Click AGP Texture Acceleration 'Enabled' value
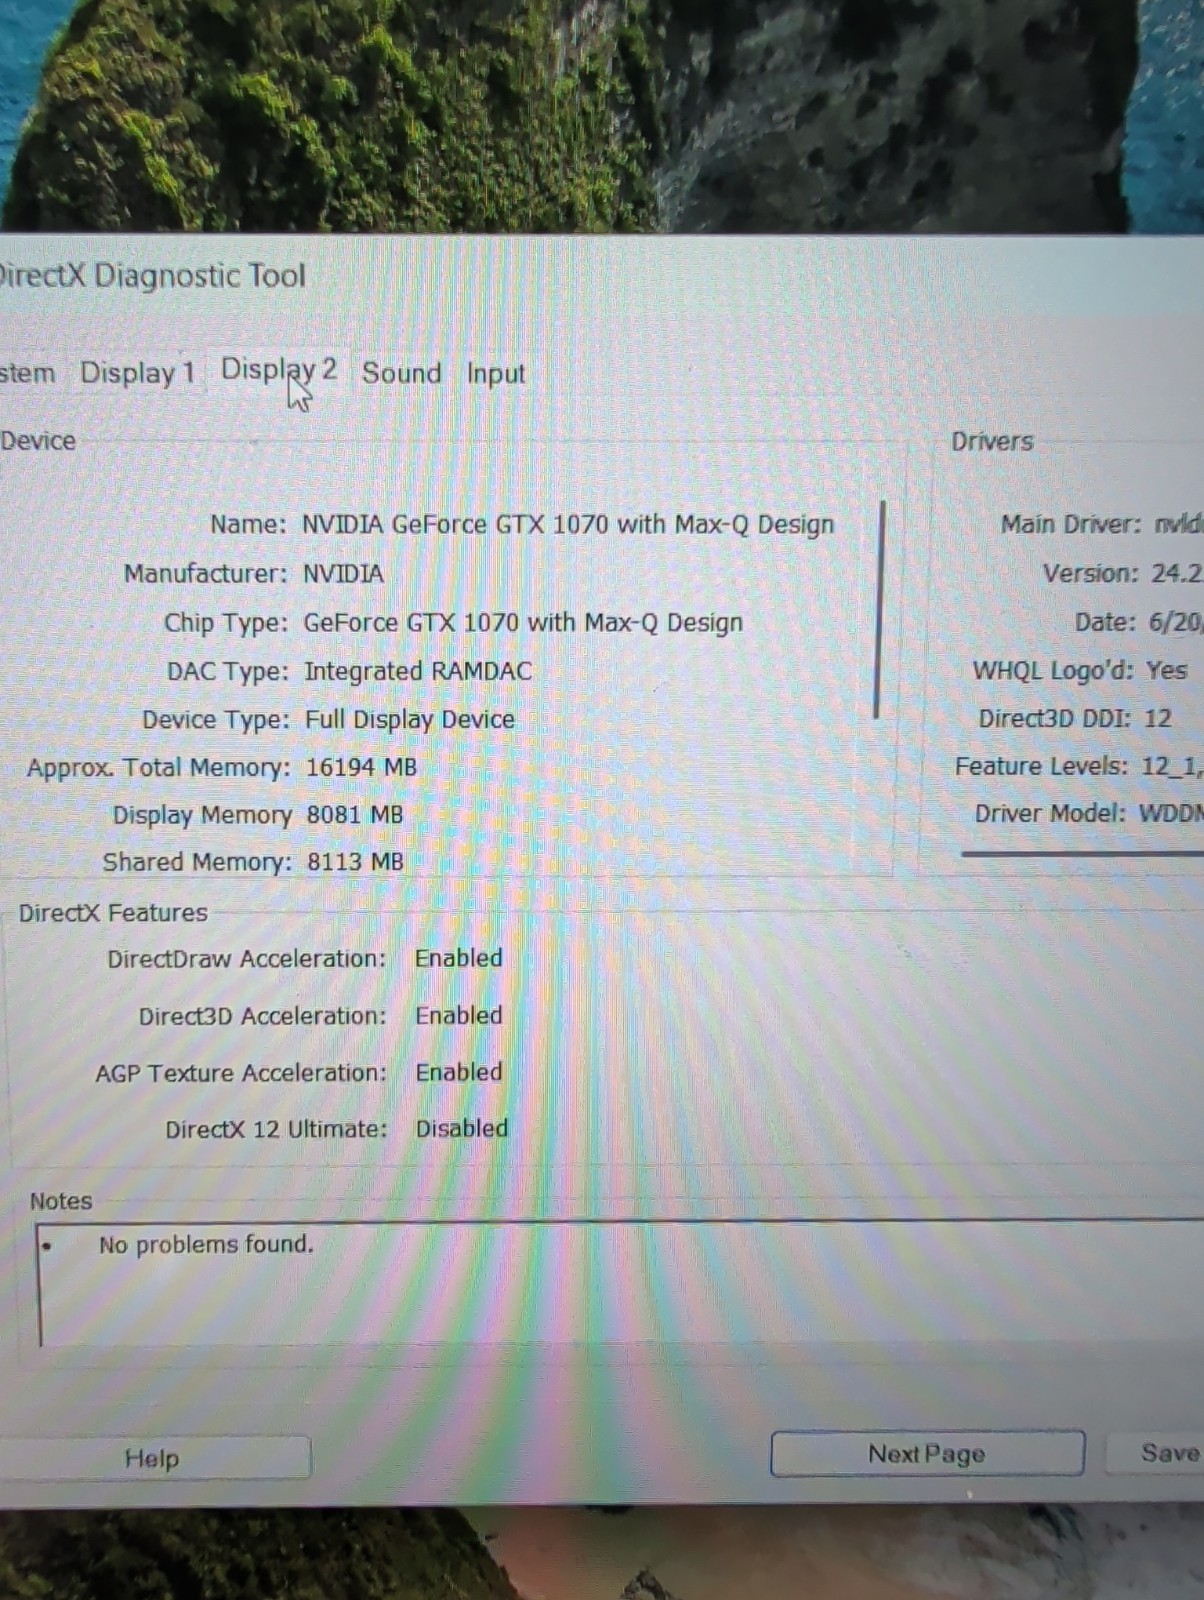 tap(459, 1072)
